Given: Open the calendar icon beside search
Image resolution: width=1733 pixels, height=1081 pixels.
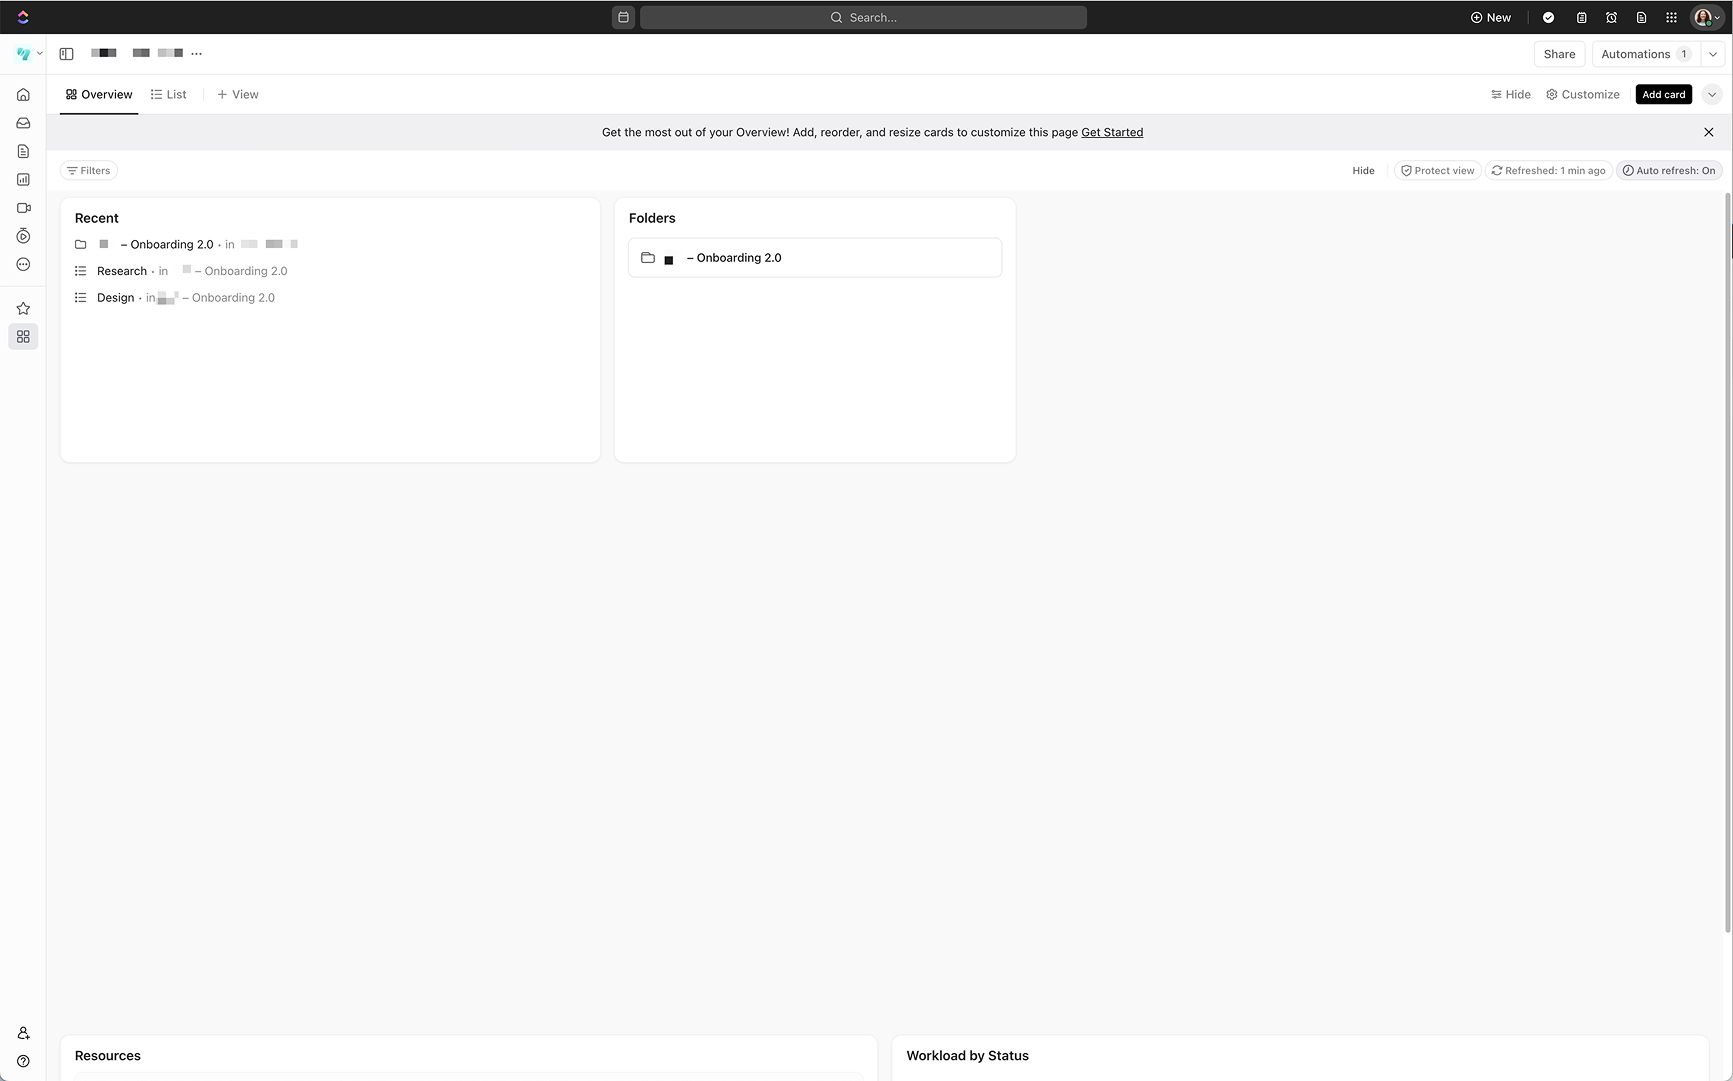Looking at the screenshot, I should [x=623, y=17].
